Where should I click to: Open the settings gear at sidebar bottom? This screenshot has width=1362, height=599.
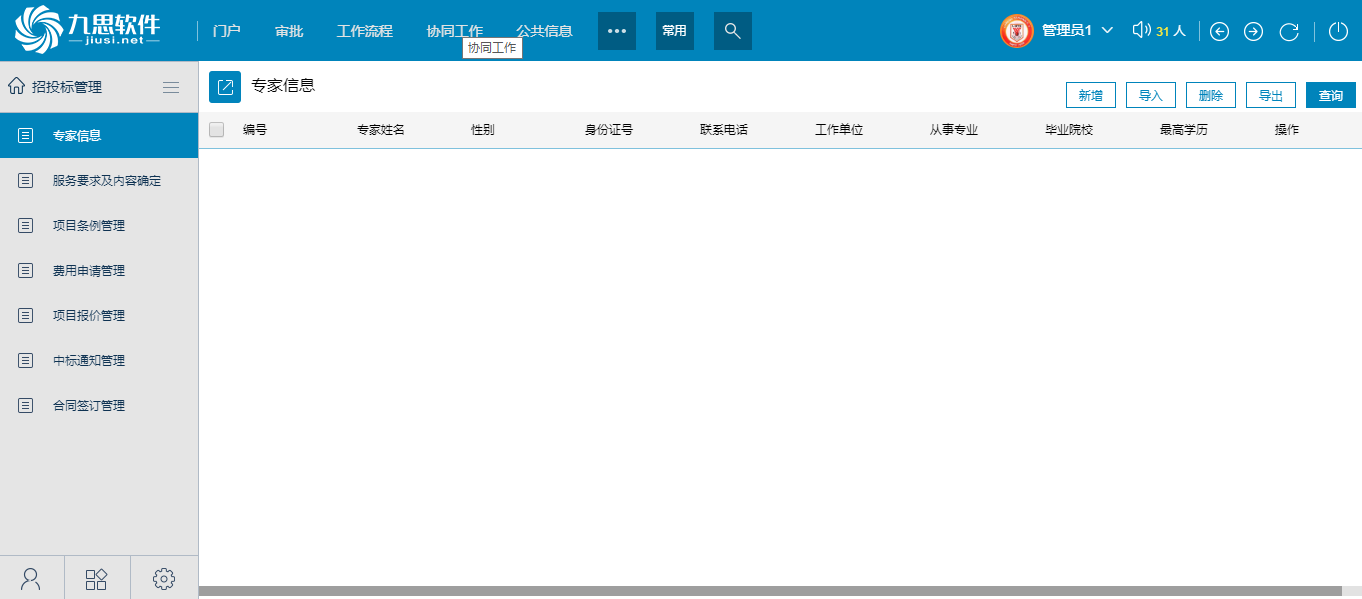click(x=165, y=578)
